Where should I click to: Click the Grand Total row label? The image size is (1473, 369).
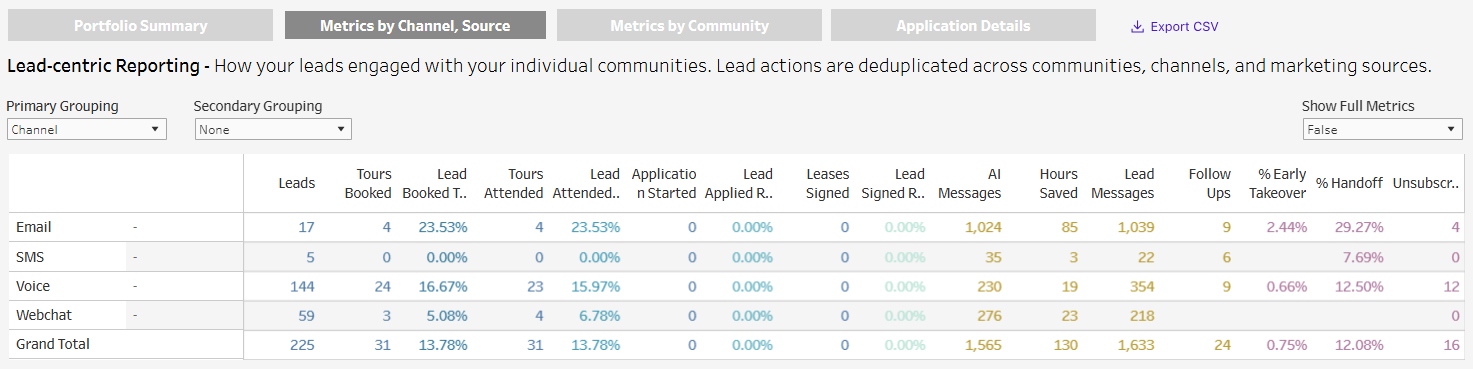click(x=53, y=344)
